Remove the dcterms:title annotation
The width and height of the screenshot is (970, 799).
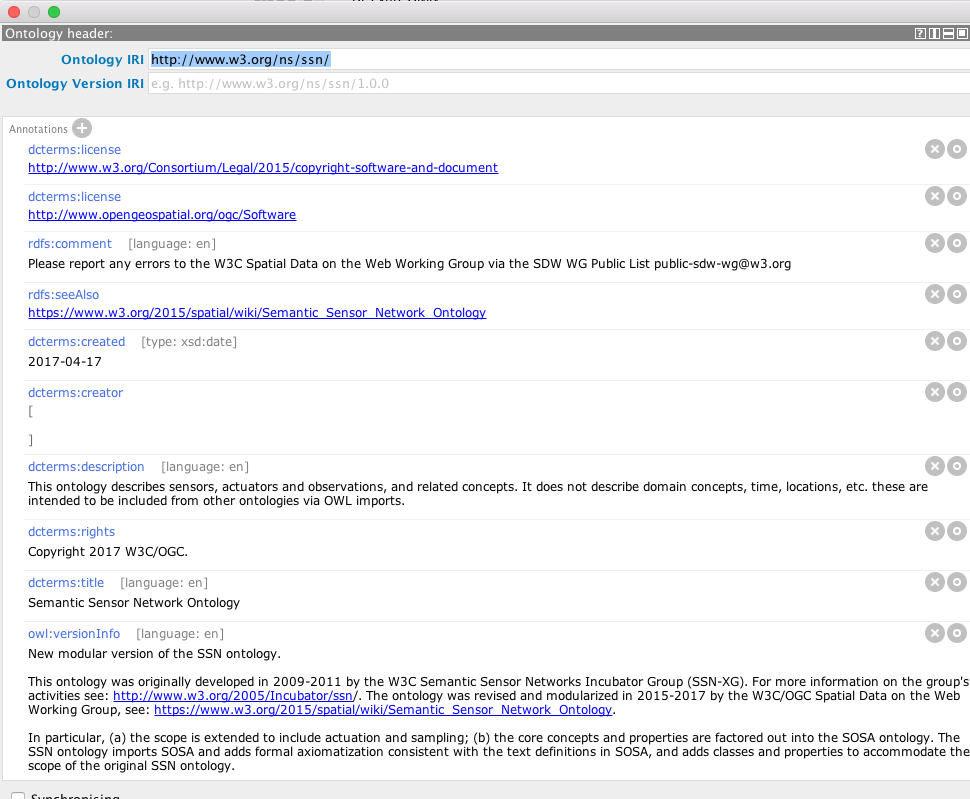[935, 582]
